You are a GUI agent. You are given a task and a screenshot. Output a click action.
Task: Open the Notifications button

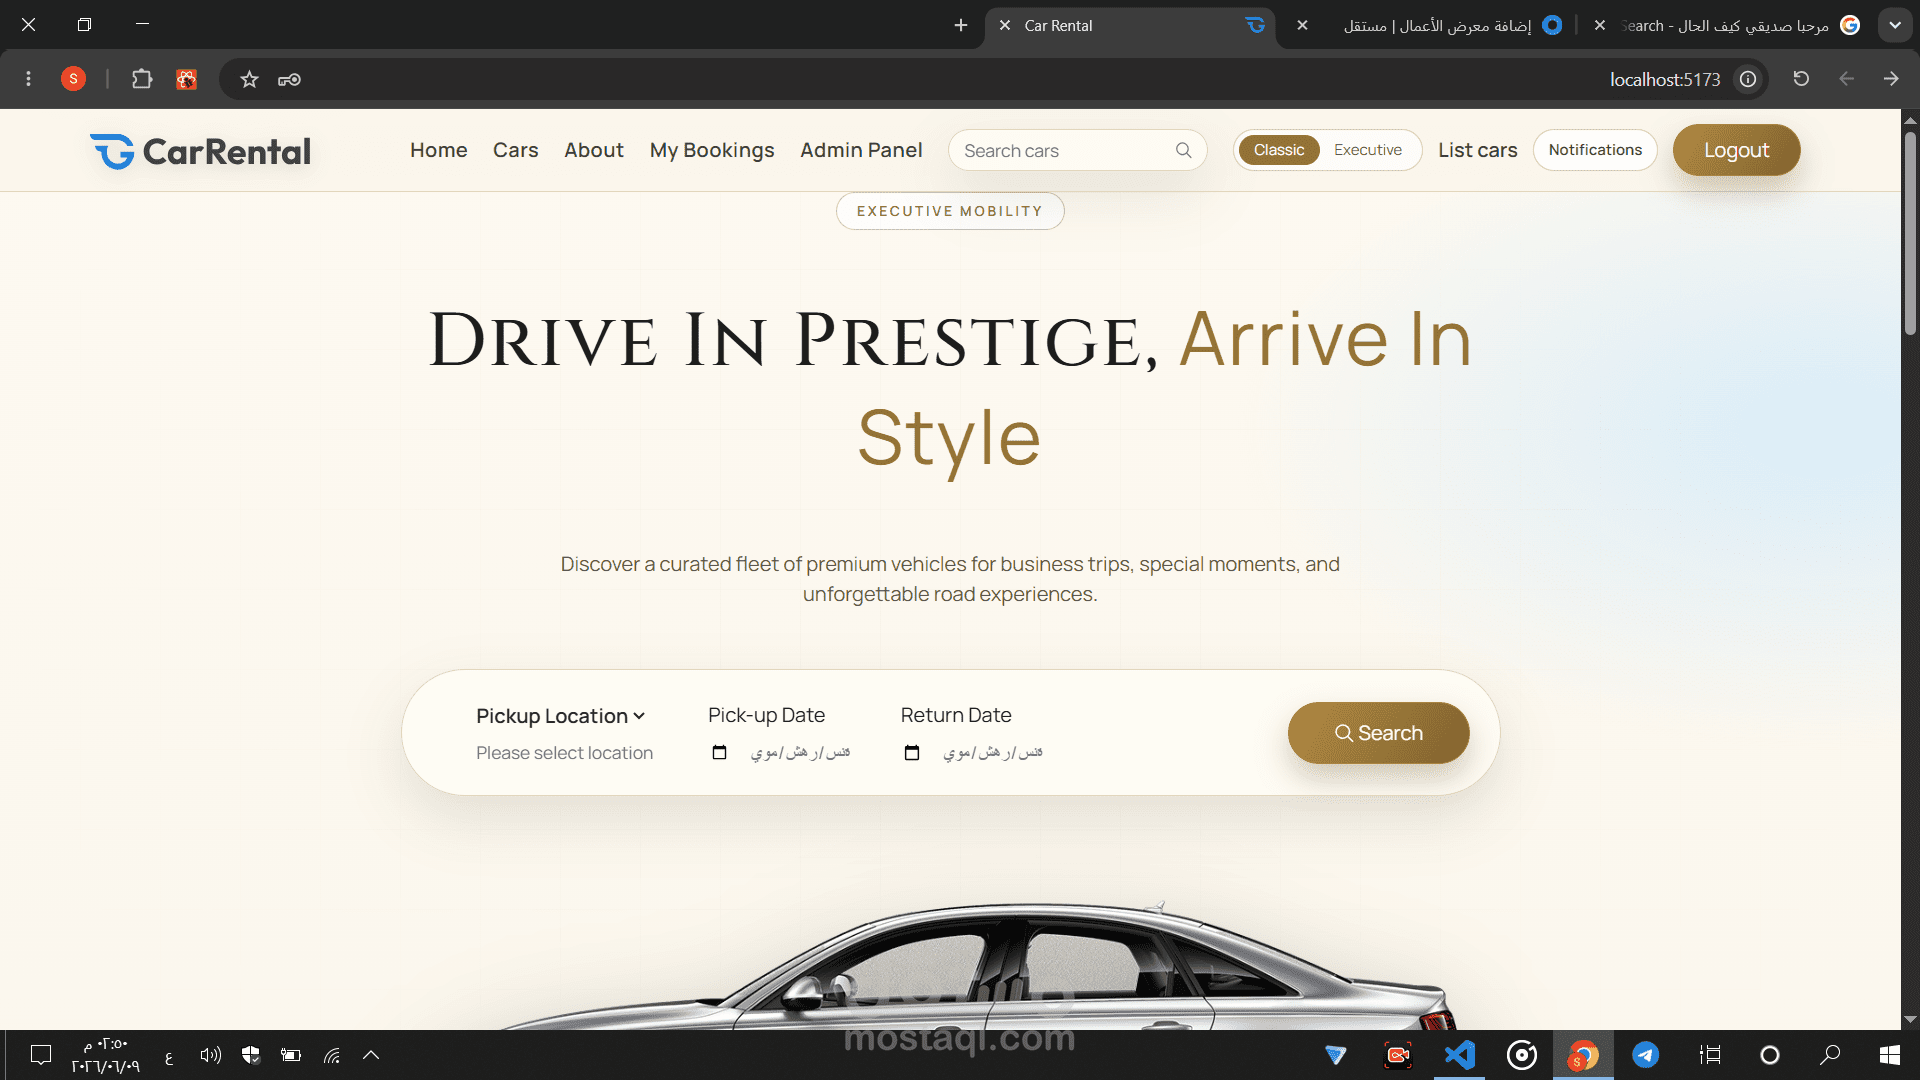(1595, 150)
